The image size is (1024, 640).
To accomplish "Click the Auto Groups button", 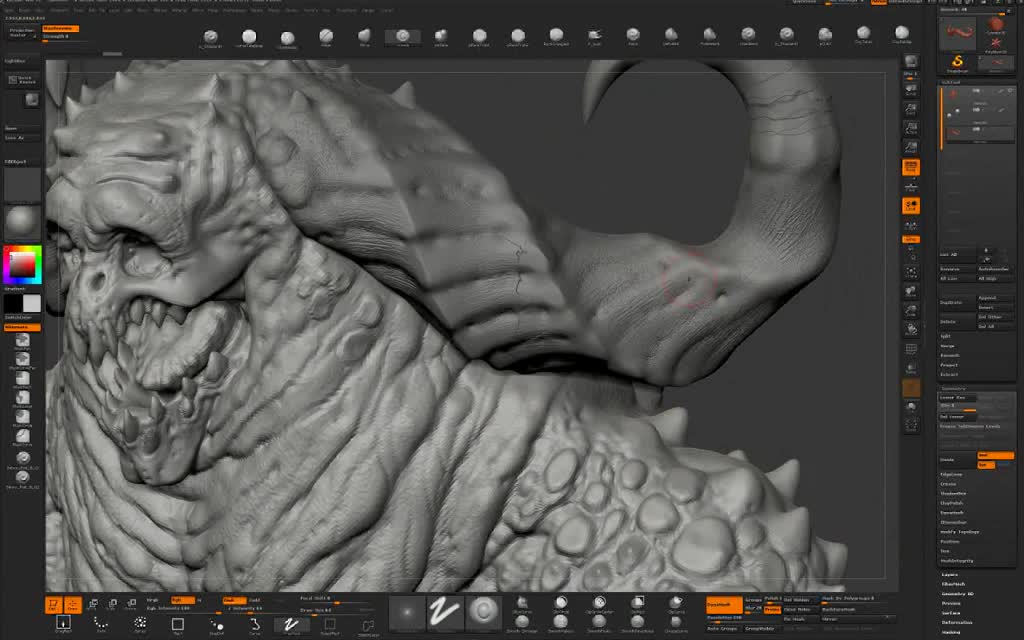I will [x=723, y=629].
